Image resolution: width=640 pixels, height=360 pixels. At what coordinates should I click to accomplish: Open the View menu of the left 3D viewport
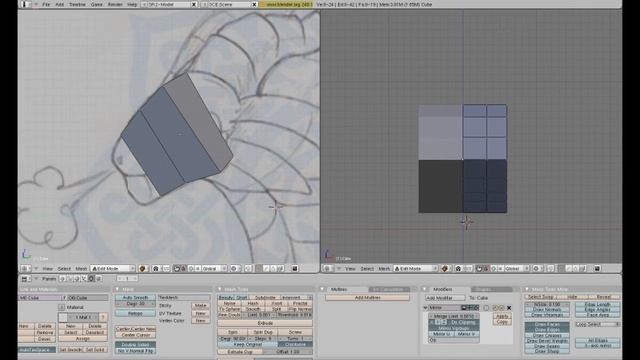tap(48, 269)
